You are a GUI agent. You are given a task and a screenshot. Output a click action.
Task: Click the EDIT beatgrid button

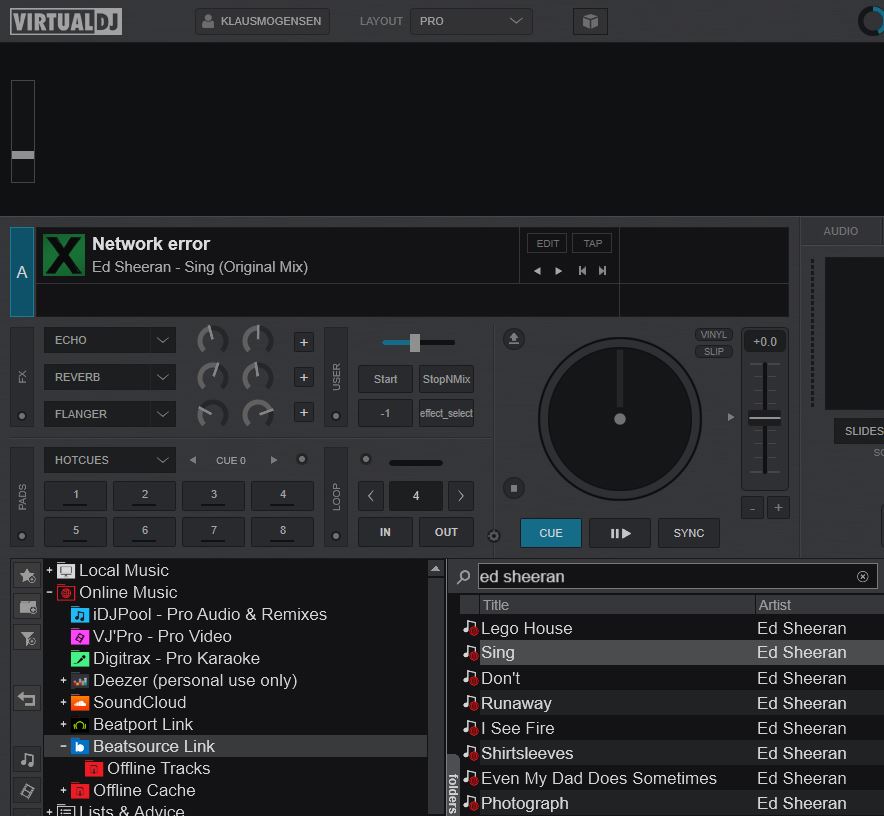pyautogui.click(x=547, y=244)
